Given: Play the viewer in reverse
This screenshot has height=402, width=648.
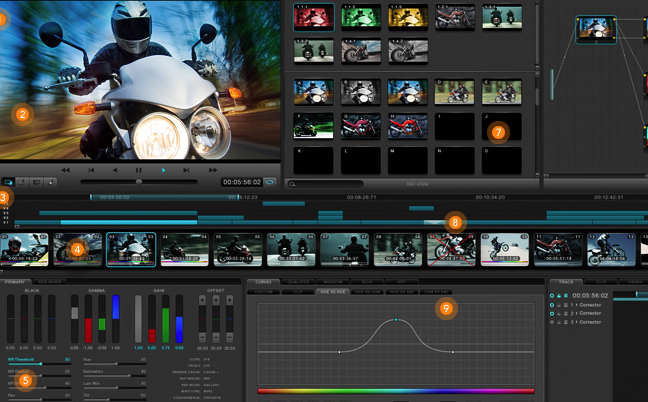Looking at the screenshot, I should click(x=115, y=170).
